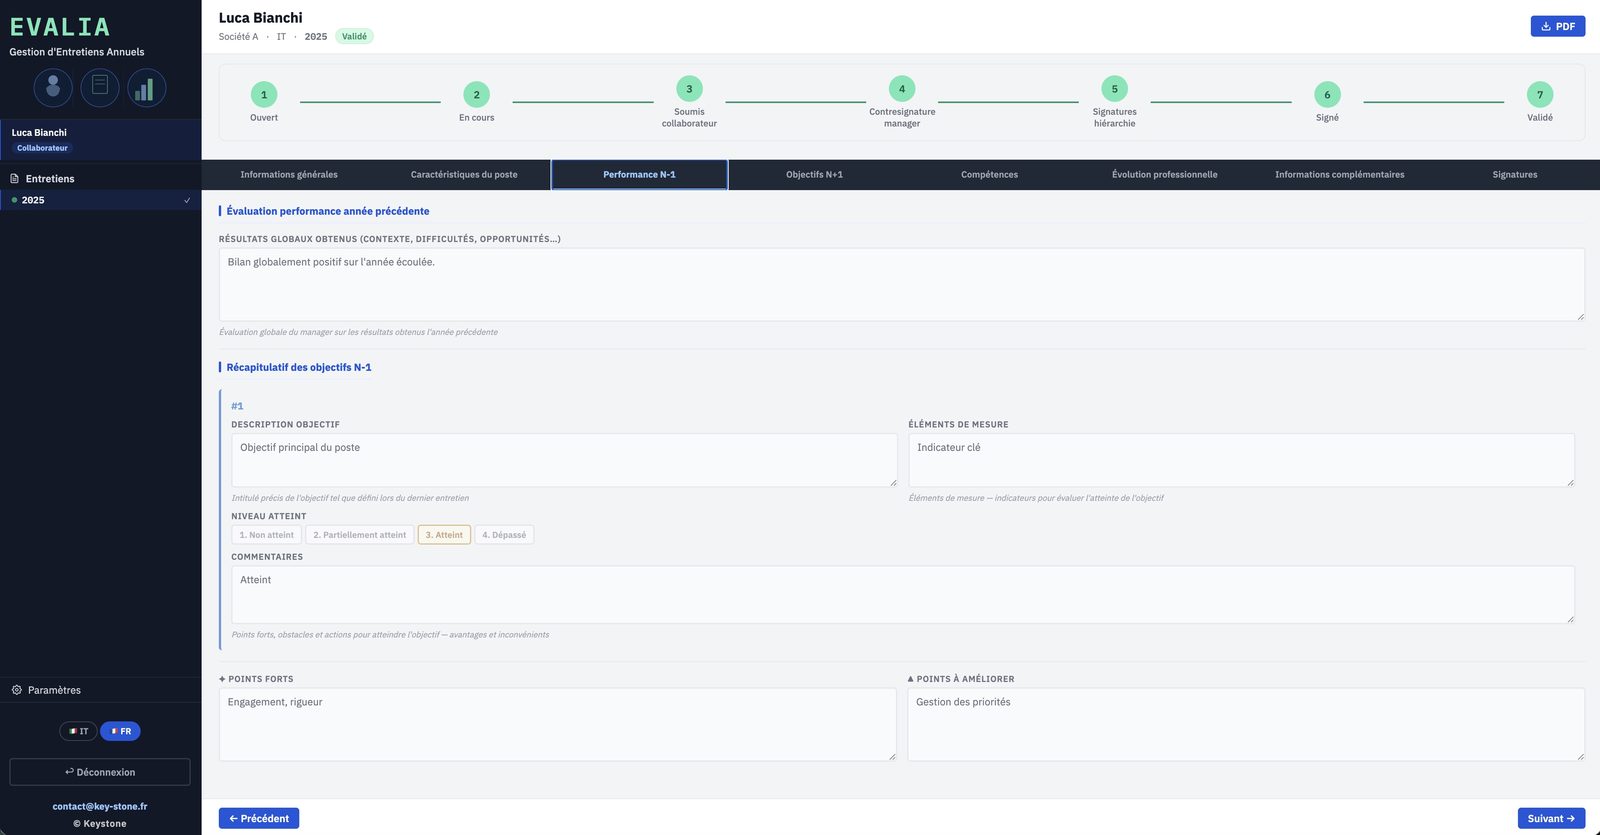Screen dimensions: 1600x835
Task: Select the 2025 entretien in the sidebar
Action: click(100, 200)
